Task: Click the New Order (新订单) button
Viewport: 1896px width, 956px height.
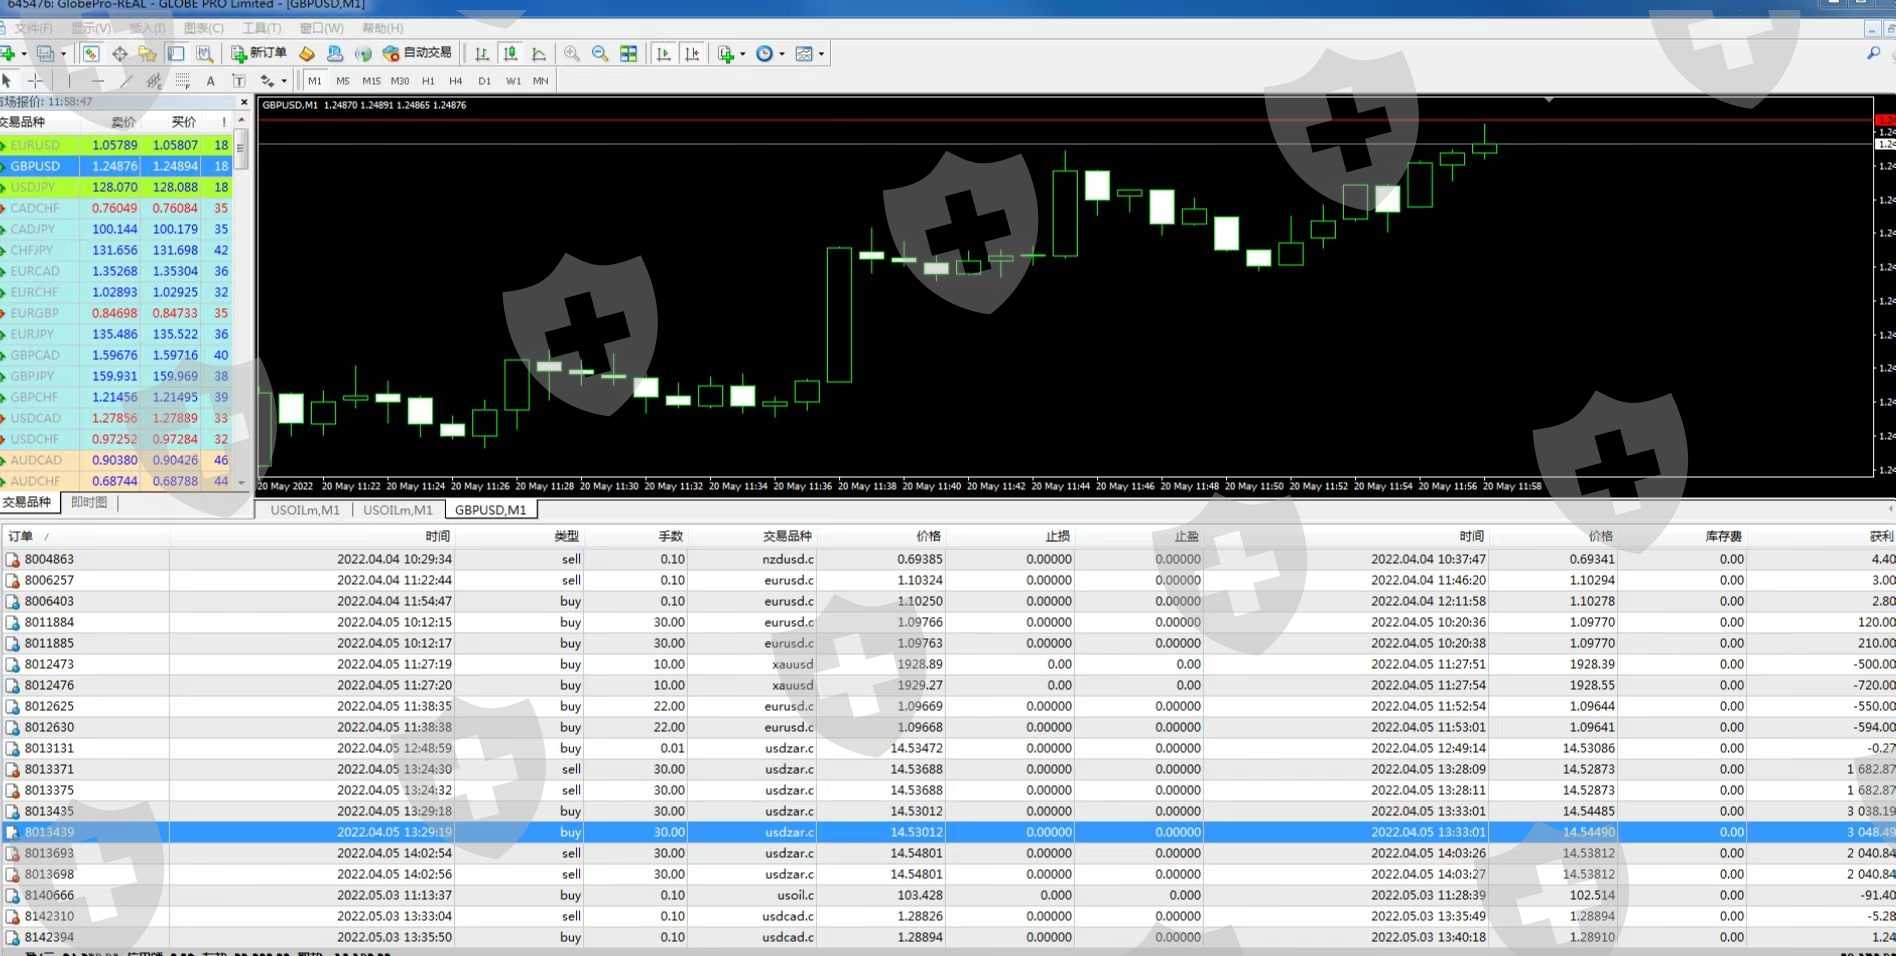Action: (x=259, y=53)
